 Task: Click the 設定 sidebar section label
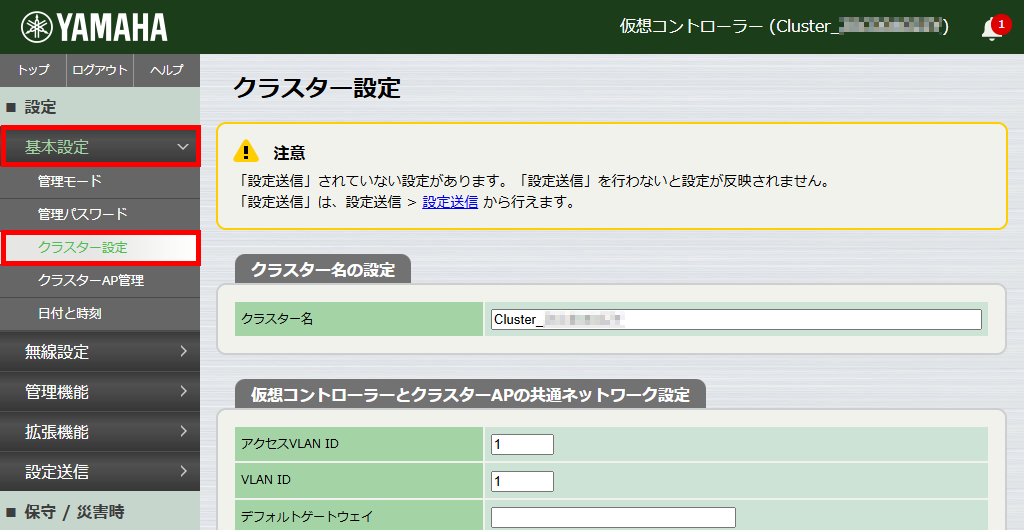(x=40, y=107)
